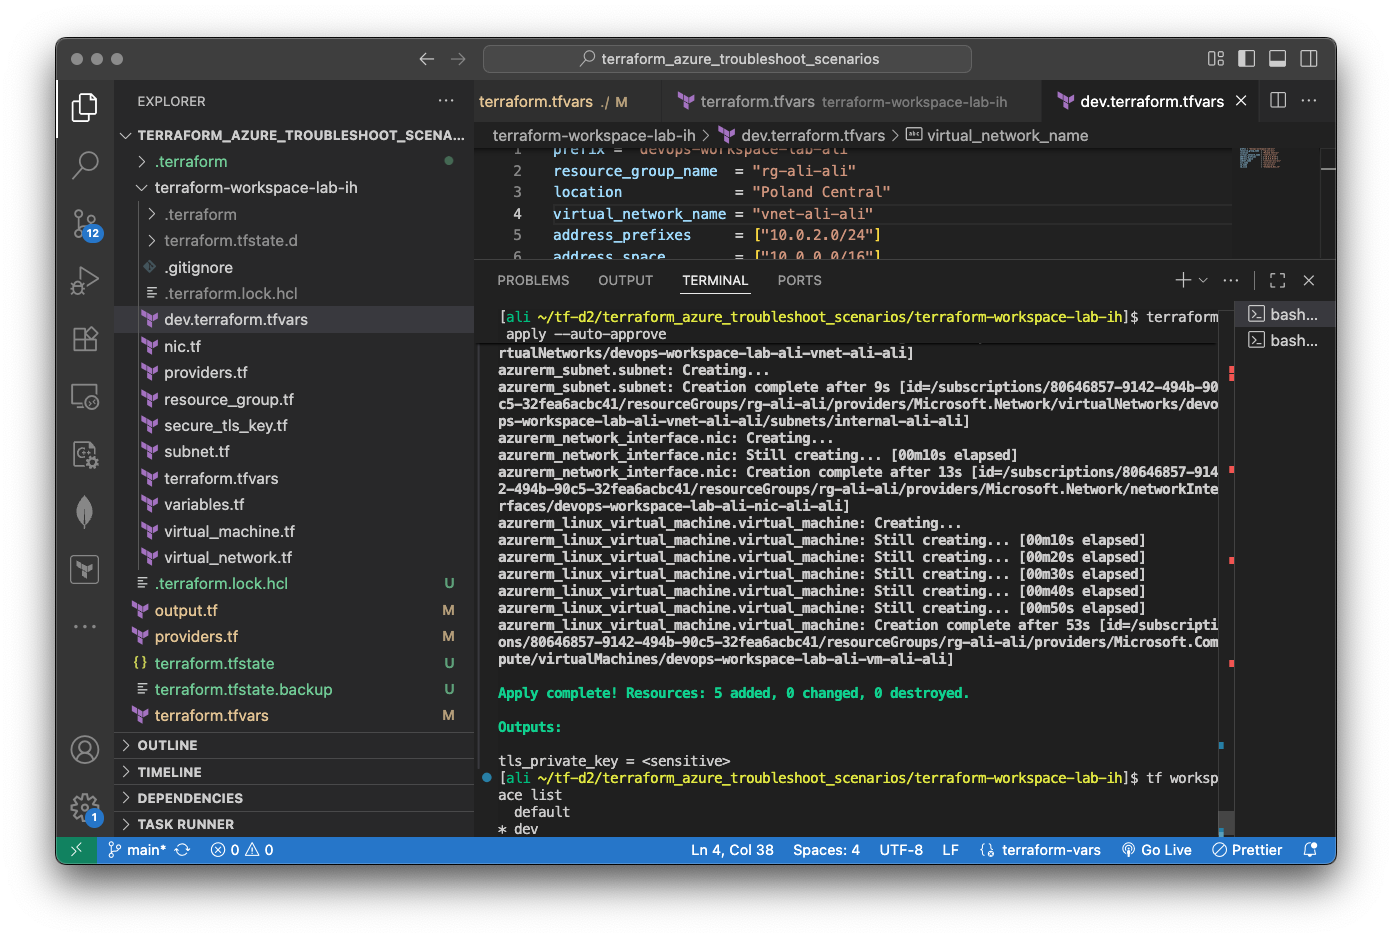Click the virtual_network_name breadcrumb
Image resolution: width=1392 pixels, height=938 pixels.
[x=1006, y=135]
